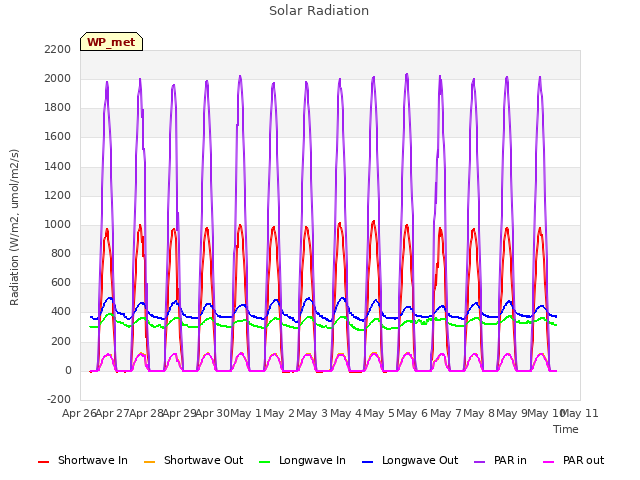Click the 1400 y-axis tick label
Image resolution: width=640 pixels, height=480 pixels.
pos(58,166)
